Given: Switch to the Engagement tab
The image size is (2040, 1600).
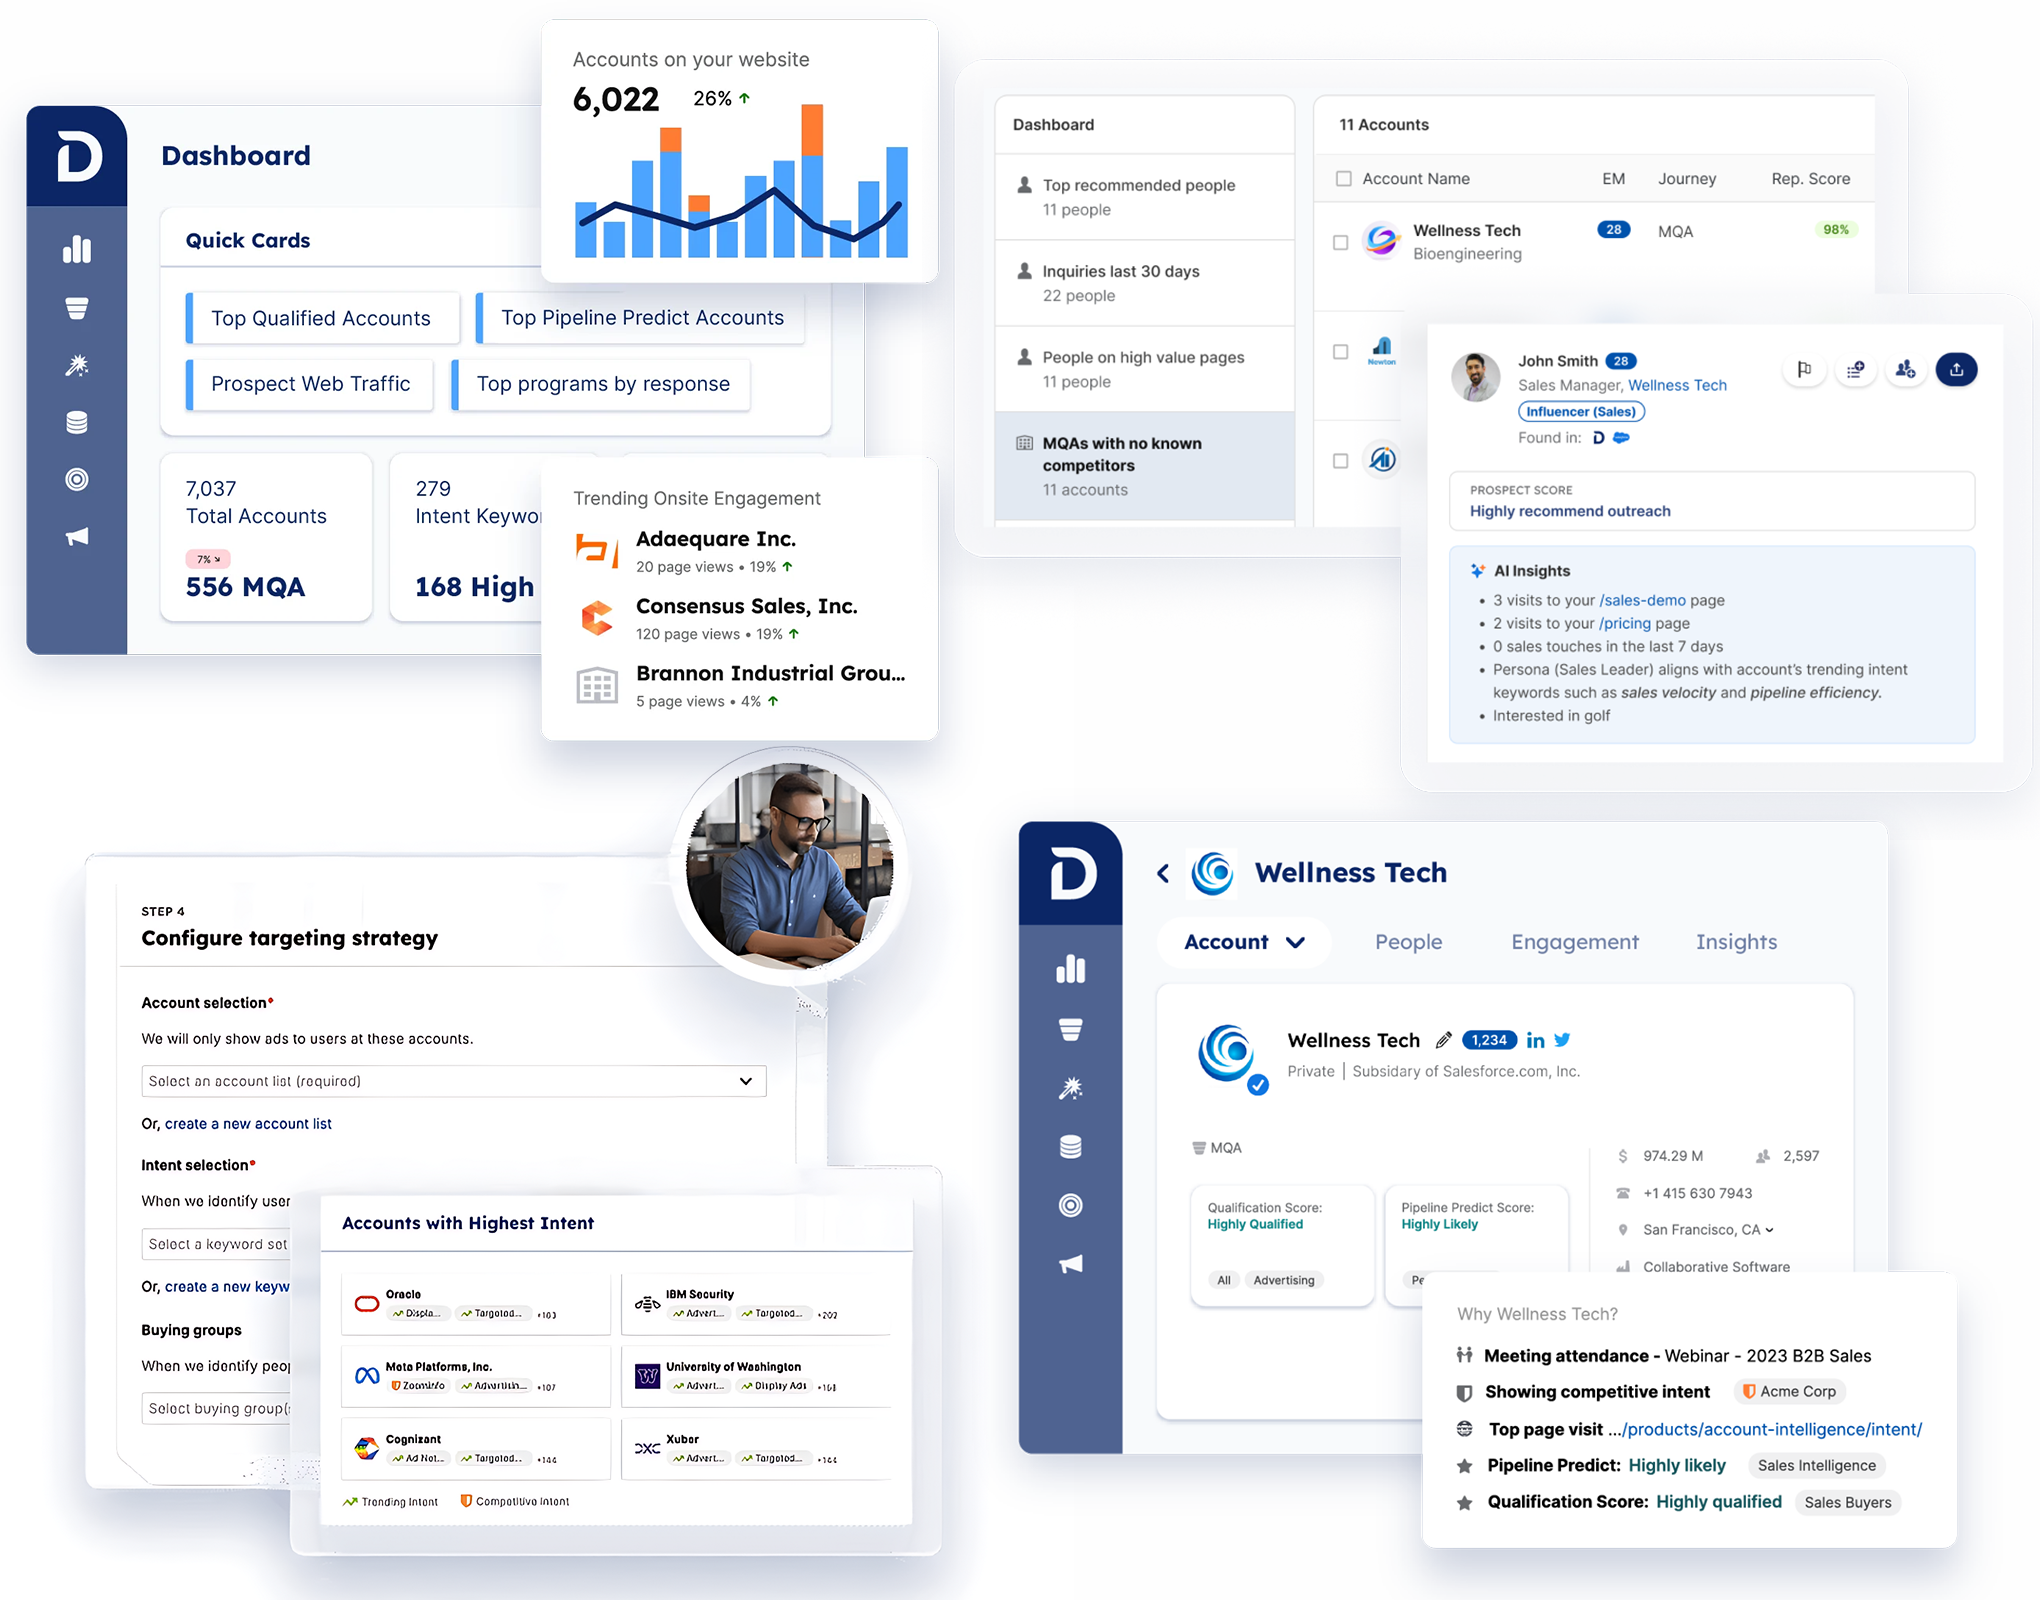Looking at the screenshot, I should [1575, 942].
